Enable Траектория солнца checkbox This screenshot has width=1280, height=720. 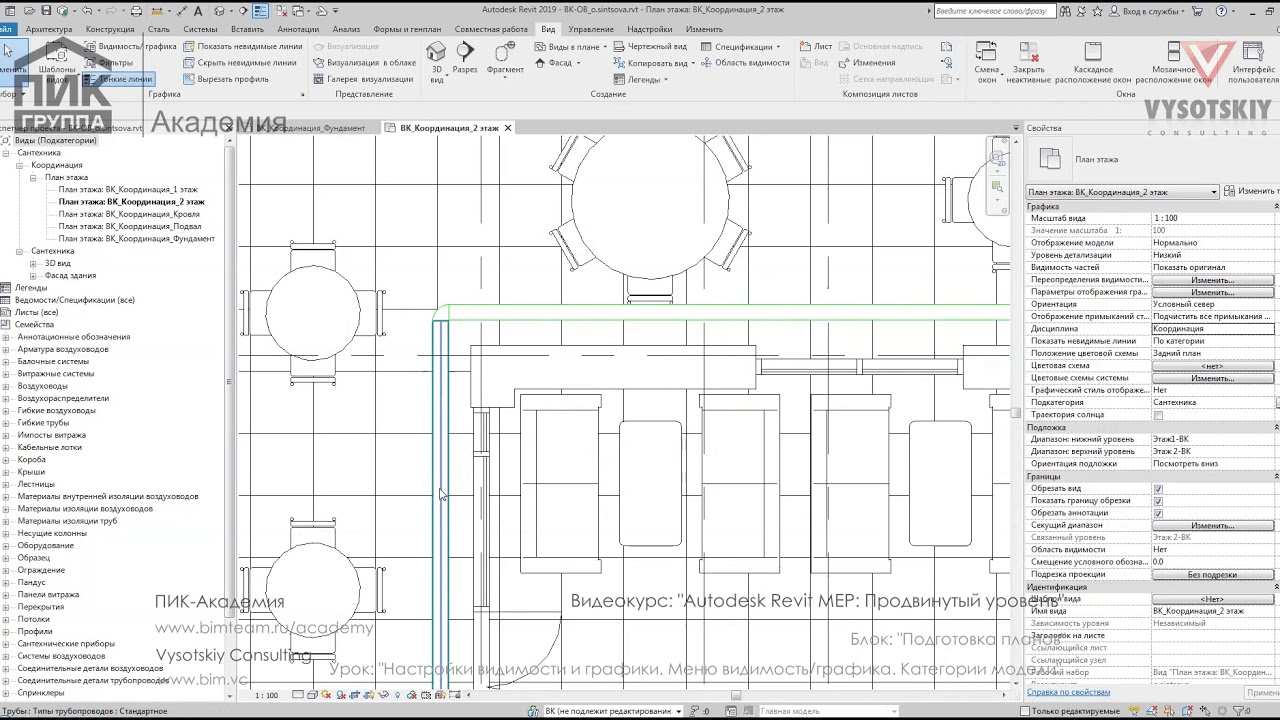[1158, 415]
